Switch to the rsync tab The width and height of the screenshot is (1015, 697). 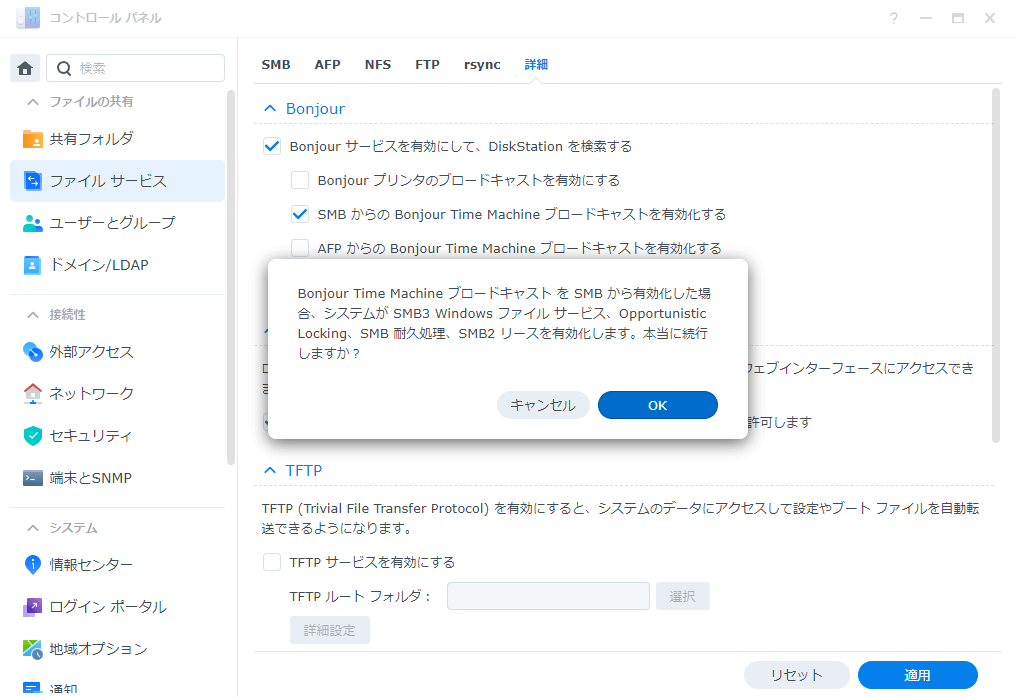(482, 65)
